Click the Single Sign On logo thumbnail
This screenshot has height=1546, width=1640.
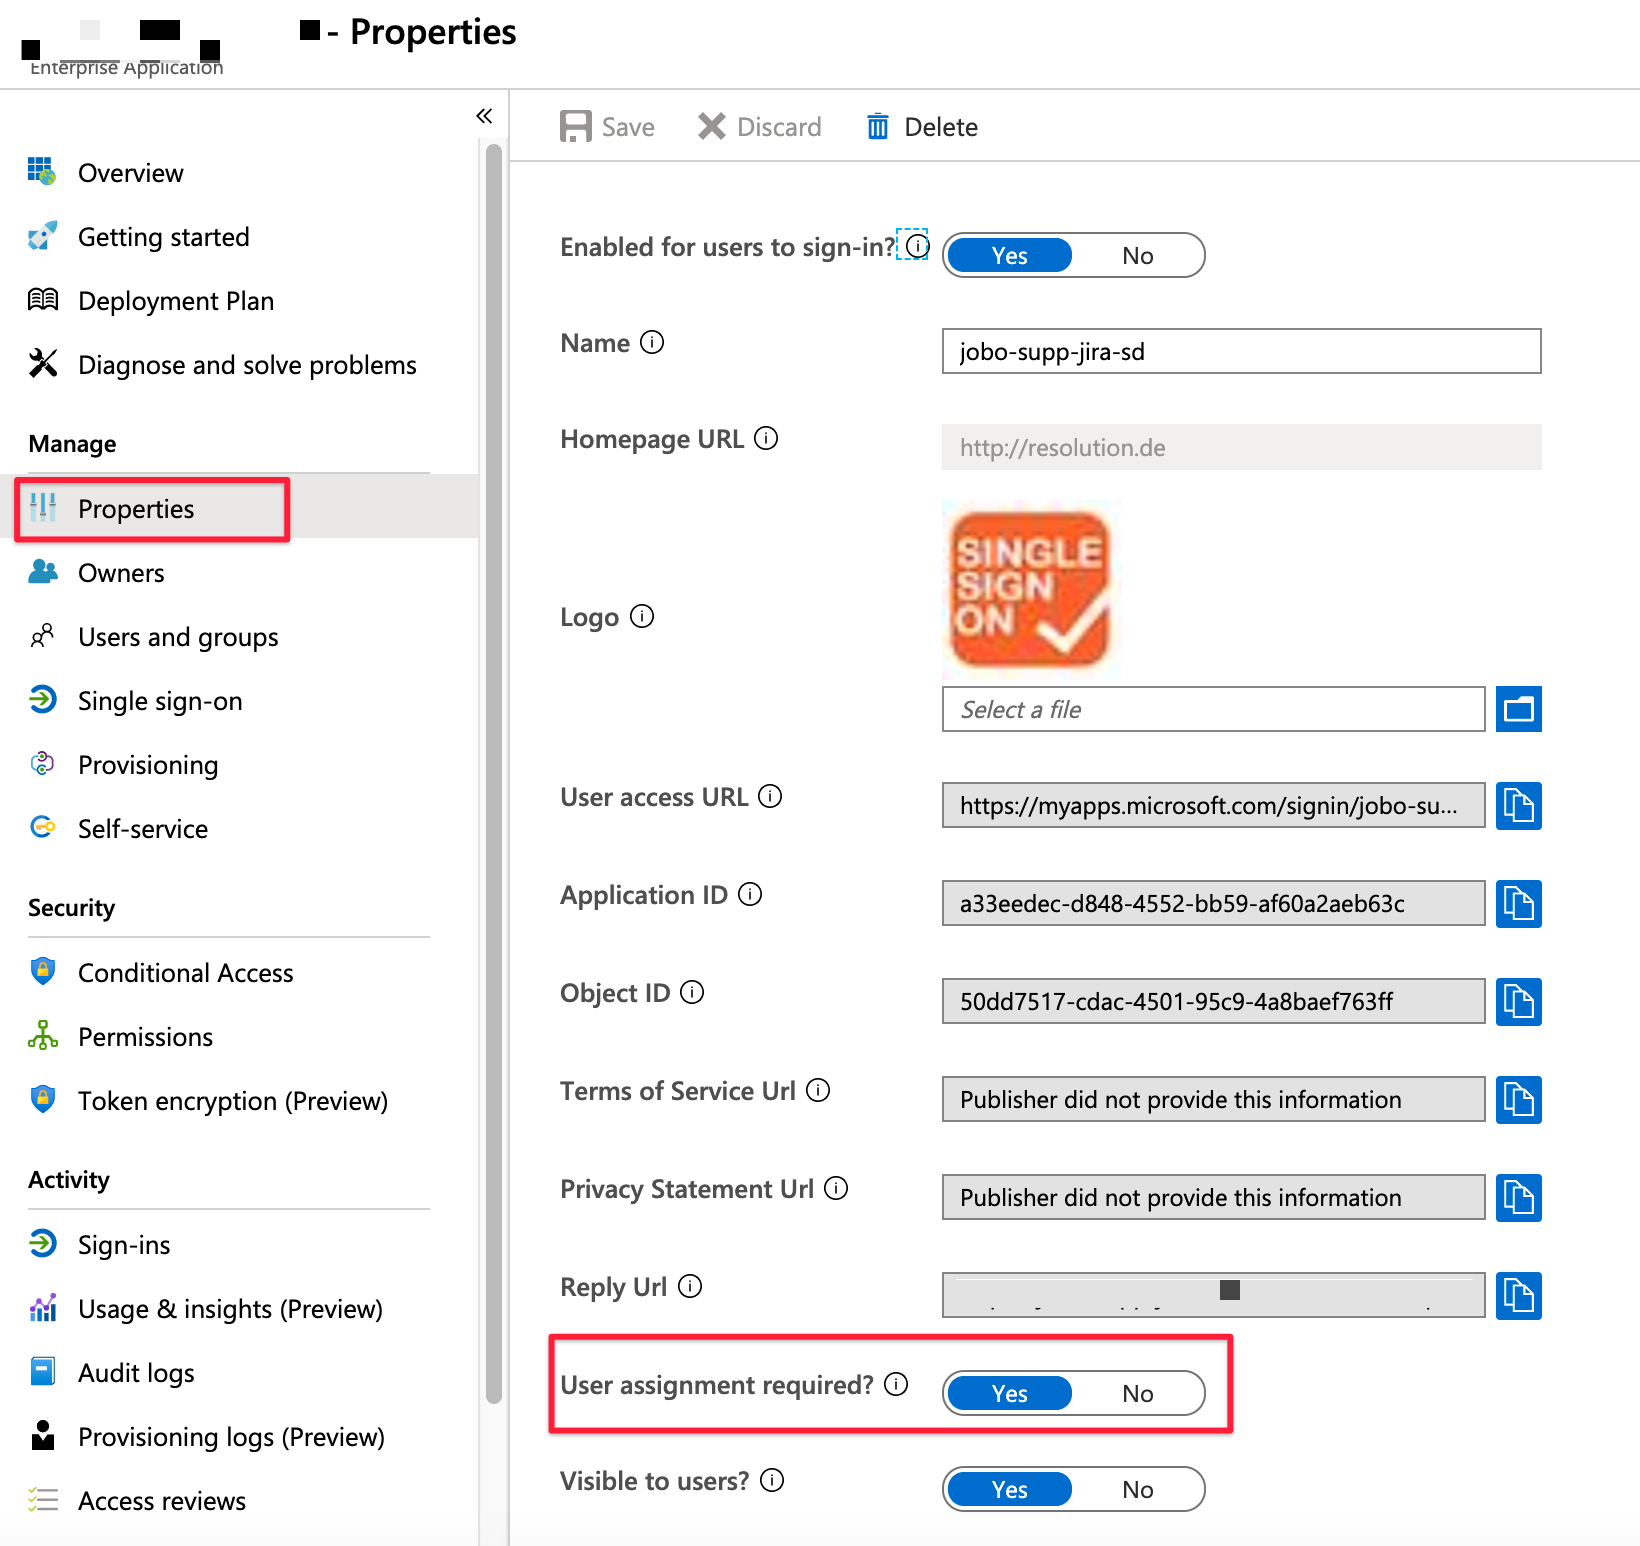pos(1031,589)
